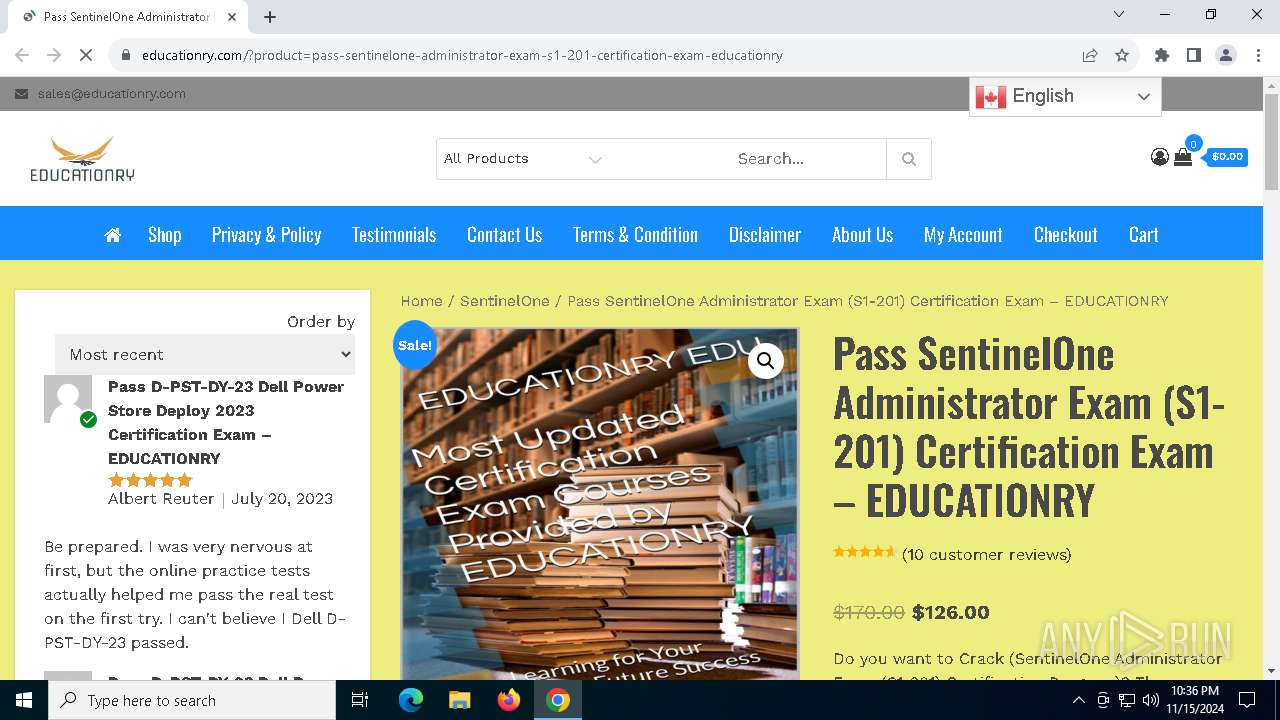
Task: Click the $126.00 sale price
Action: 951,613
